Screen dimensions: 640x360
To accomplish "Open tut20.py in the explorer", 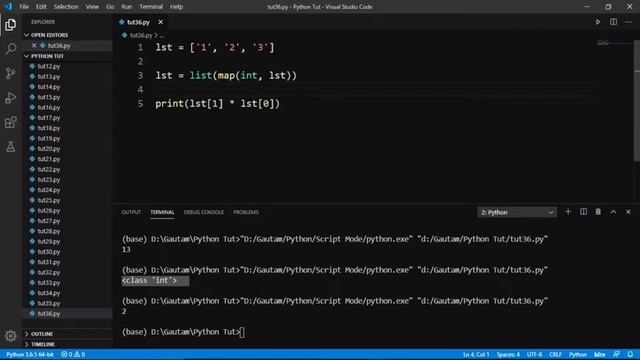I will click(x=49, y=149).
